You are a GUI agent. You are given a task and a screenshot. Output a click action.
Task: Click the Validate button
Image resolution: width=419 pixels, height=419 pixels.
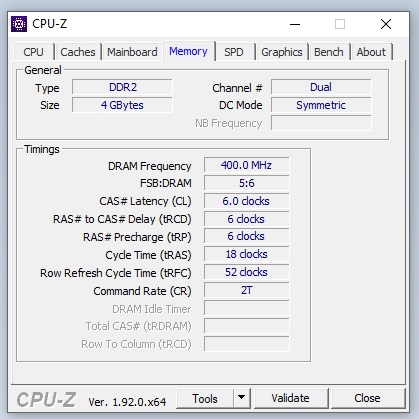coord(290,398)
